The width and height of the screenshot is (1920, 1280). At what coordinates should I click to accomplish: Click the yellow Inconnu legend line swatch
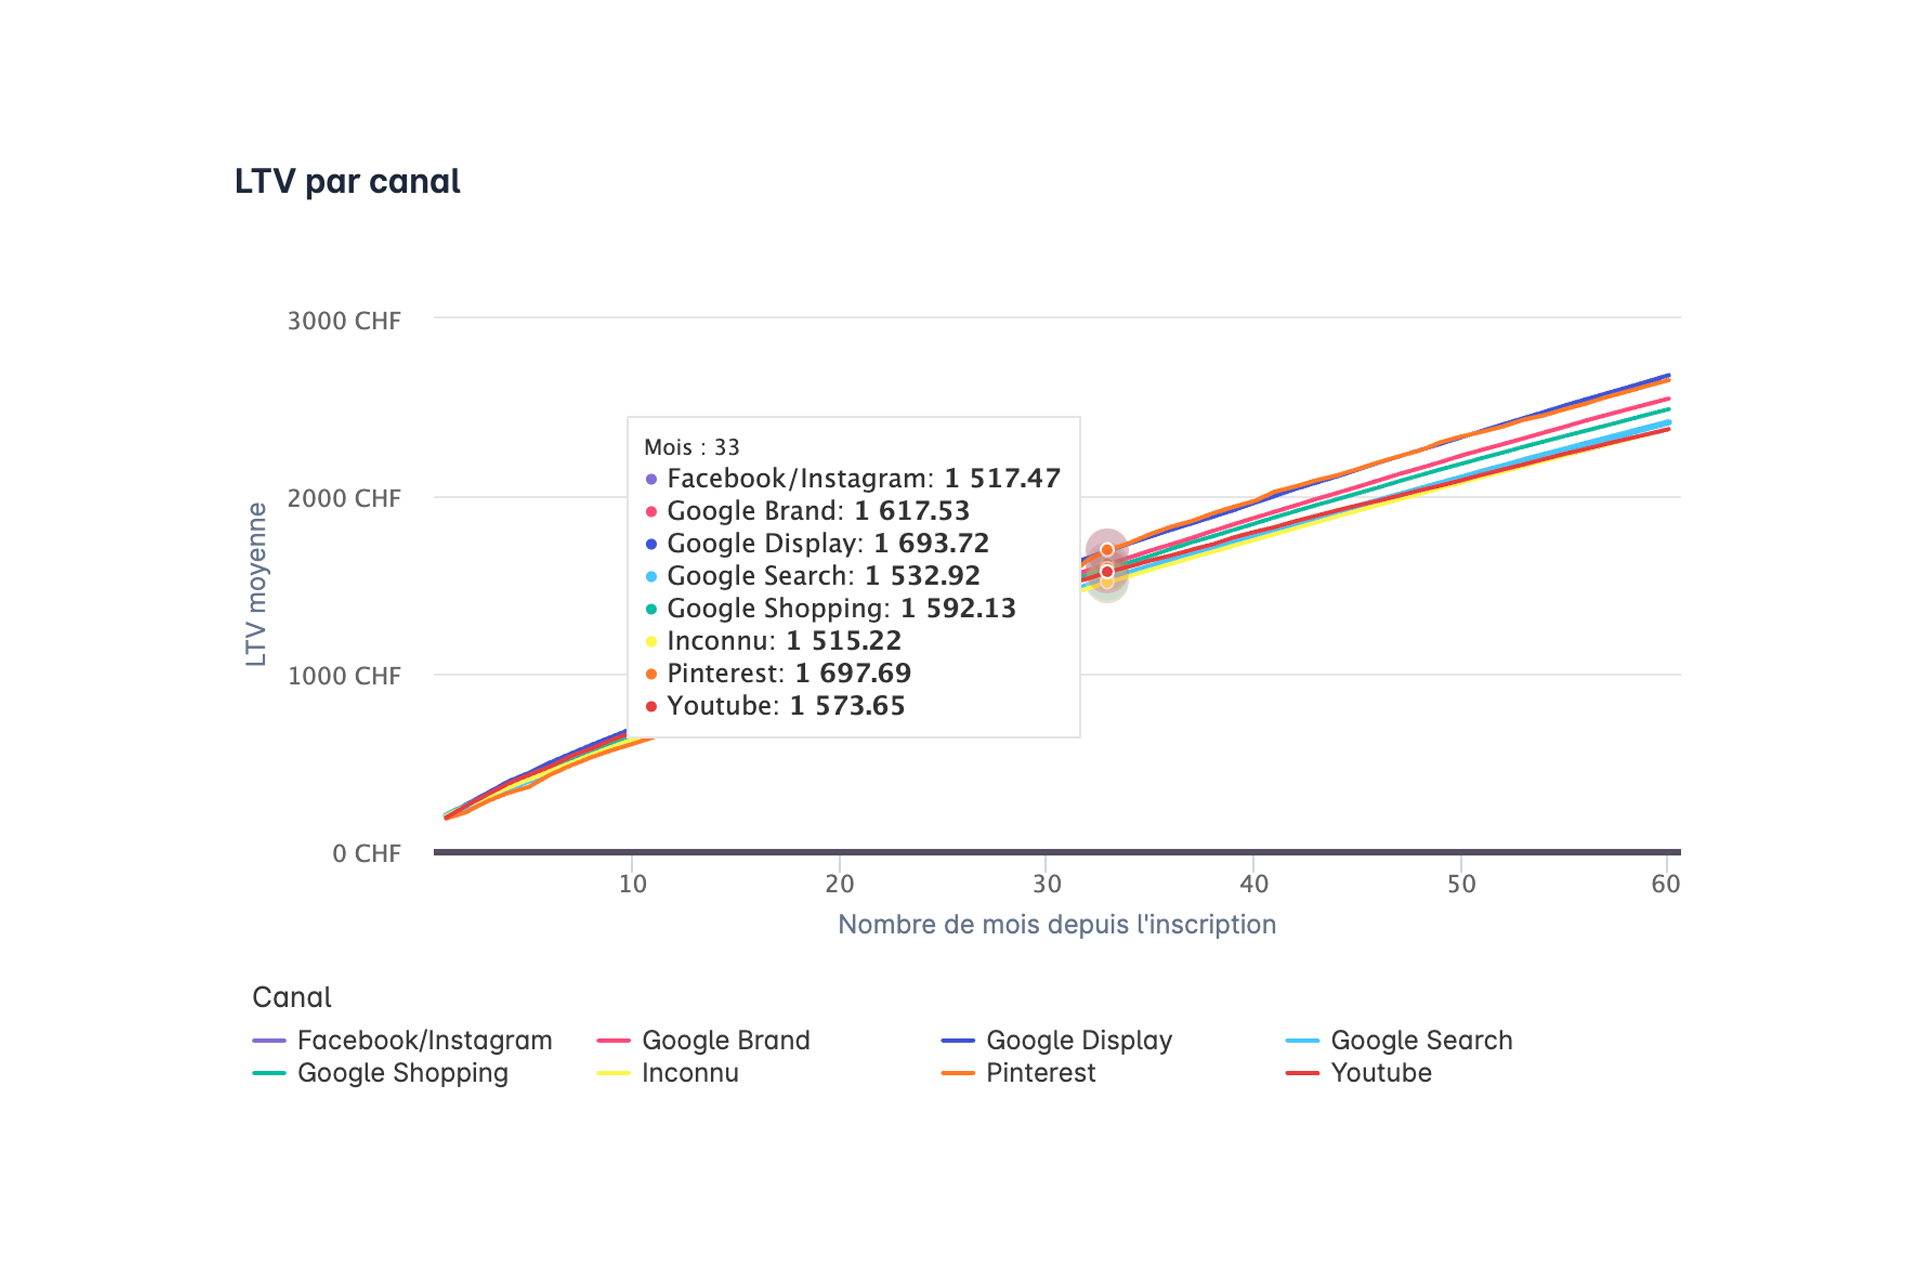pos(613,1074)
